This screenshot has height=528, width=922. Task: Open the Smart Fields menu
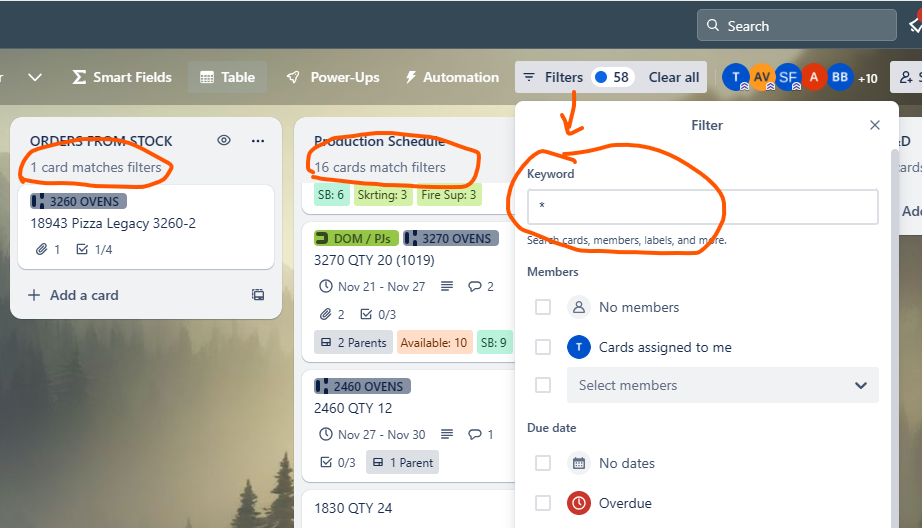pos(122,77)
